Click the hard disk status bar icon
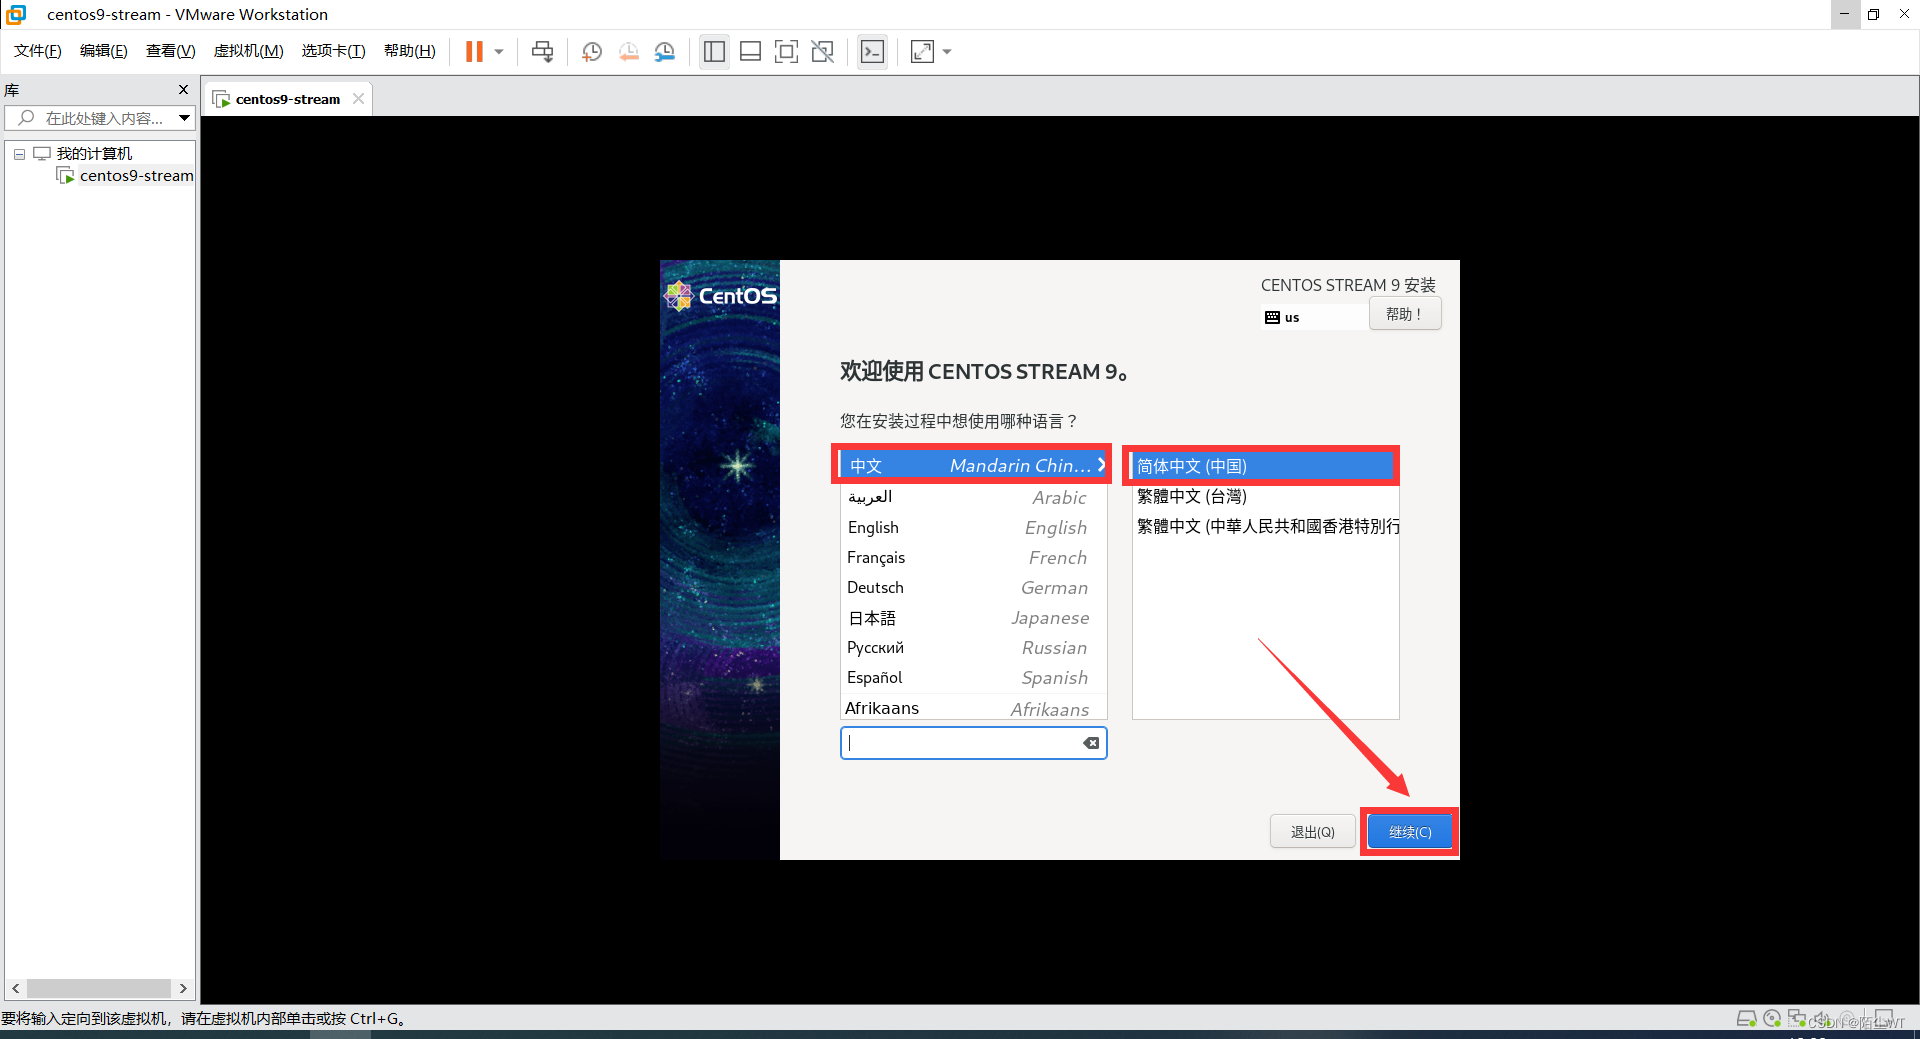This screenshot has height=1039, width=1920. [1746, 1019]
